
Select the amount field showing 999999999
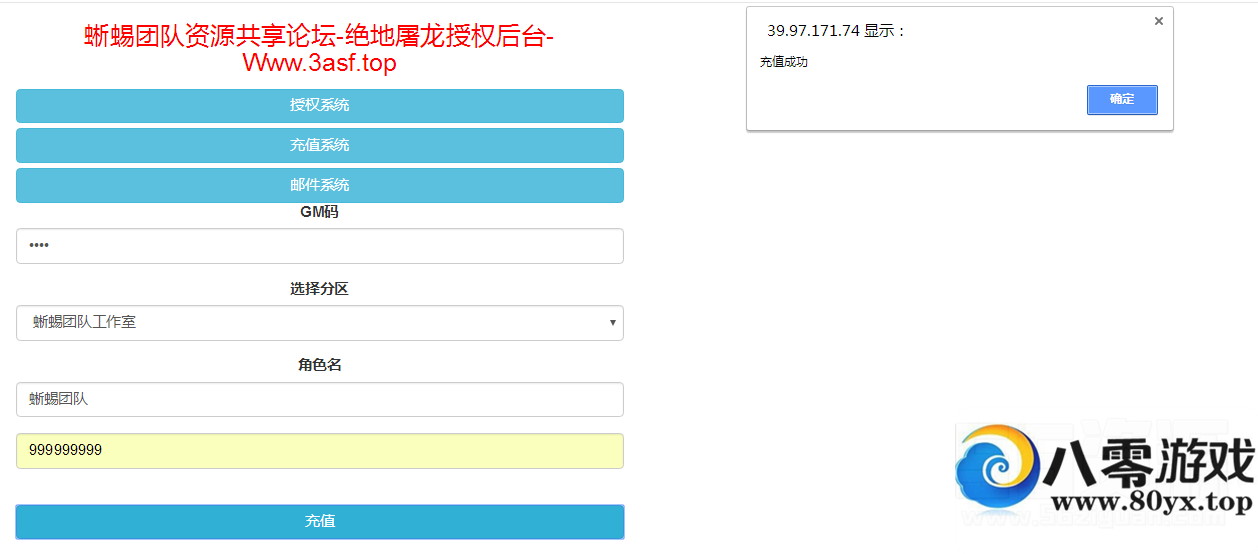320,451
